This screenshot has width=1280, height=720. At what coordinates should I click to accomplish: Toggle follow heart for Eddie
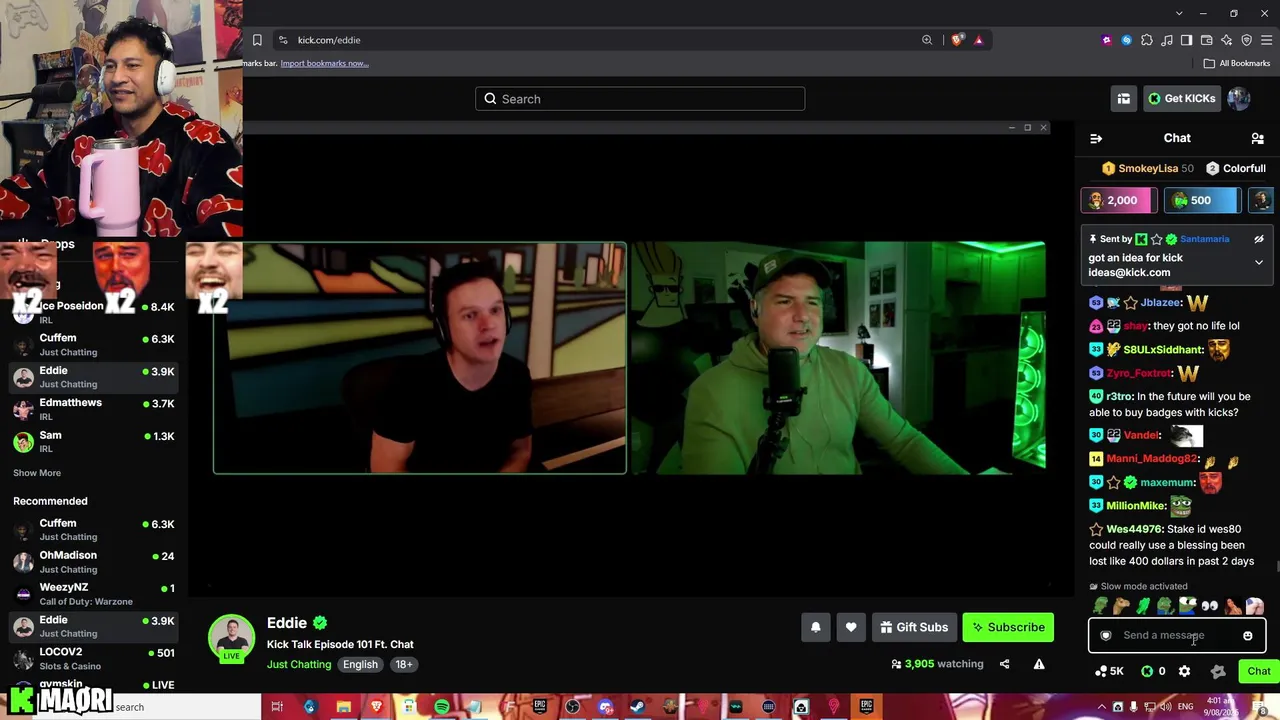point(851,627)
